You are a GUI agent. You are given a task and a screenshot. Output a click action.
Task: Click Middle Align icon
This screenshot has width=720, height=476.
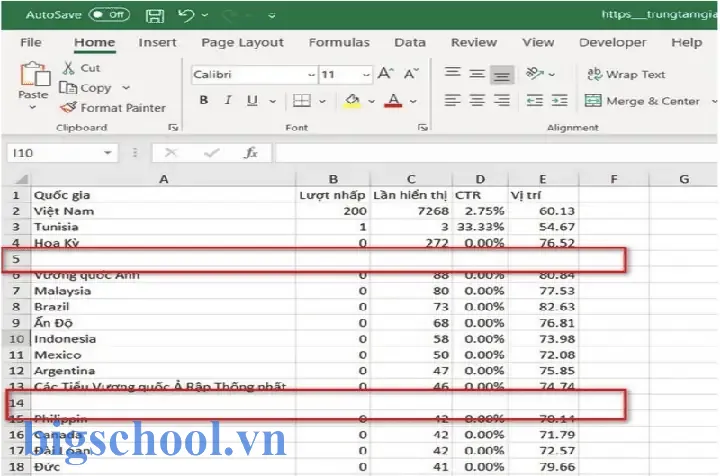(477, 73)
